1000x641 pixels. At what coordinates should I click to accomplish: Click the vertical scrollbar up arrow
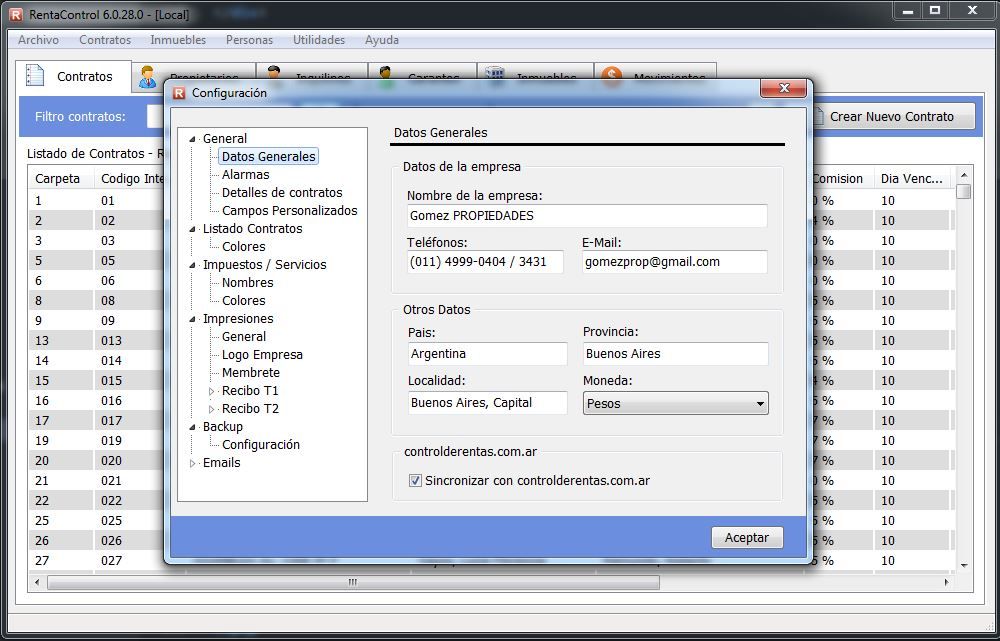point(964,175)
